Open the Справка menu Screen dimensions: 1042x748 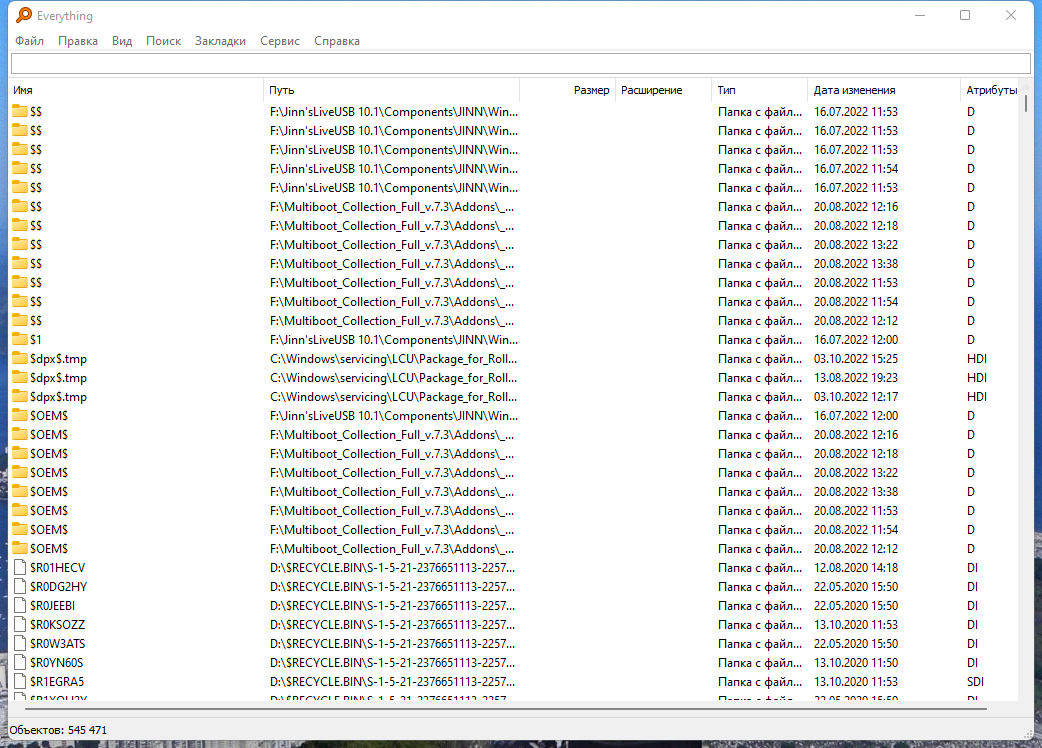337,41
